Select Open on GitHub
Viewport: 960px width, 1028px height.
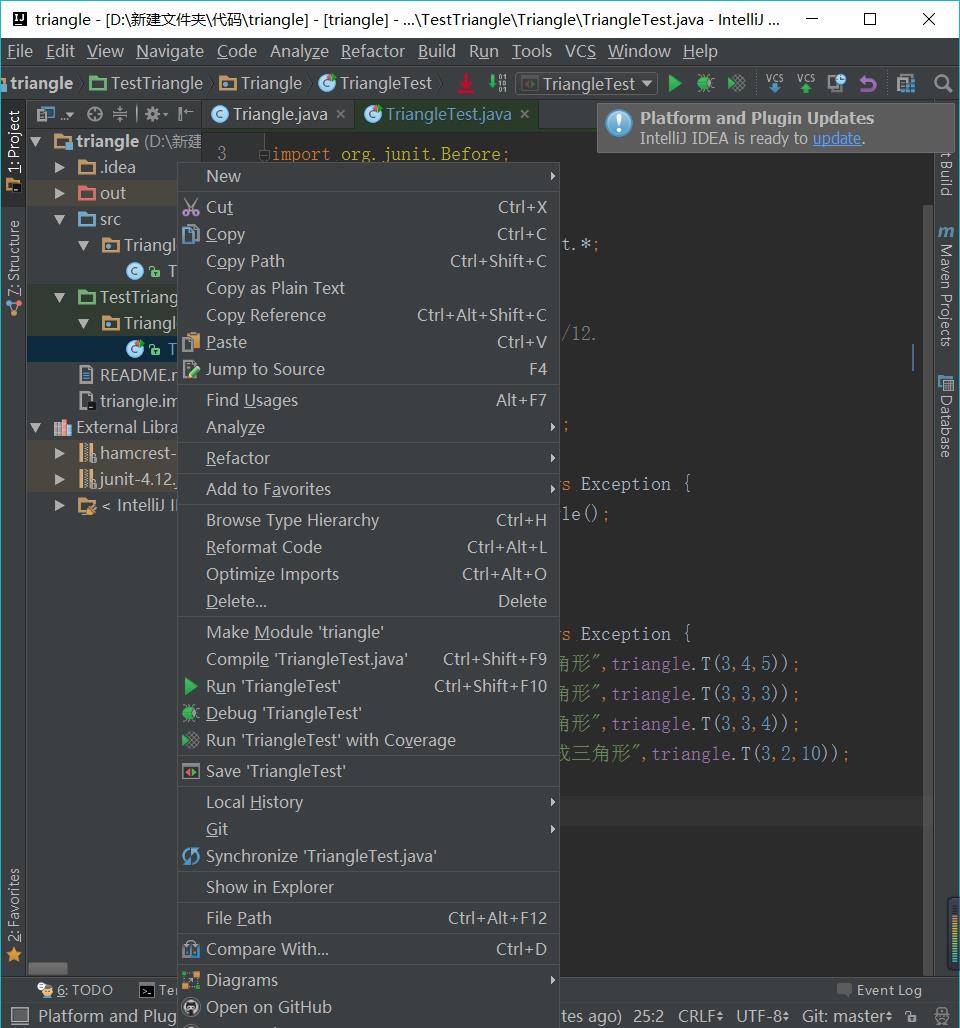pos(369,1007)
